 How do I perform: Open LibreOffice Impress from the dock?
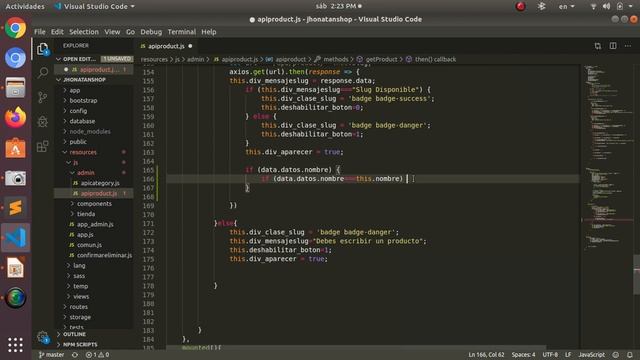click(16, 268)
